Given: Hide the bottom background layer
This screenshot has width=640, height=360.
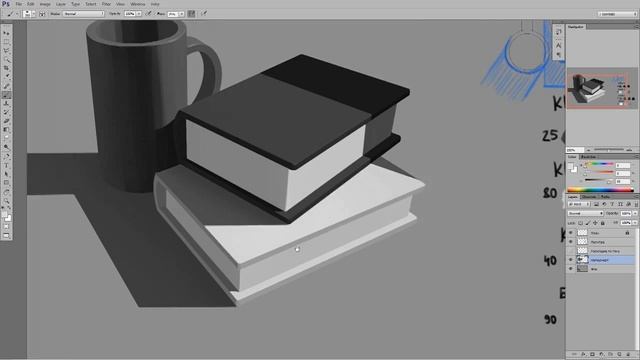Looking at the screenshot, I should (x=571, y=269).
